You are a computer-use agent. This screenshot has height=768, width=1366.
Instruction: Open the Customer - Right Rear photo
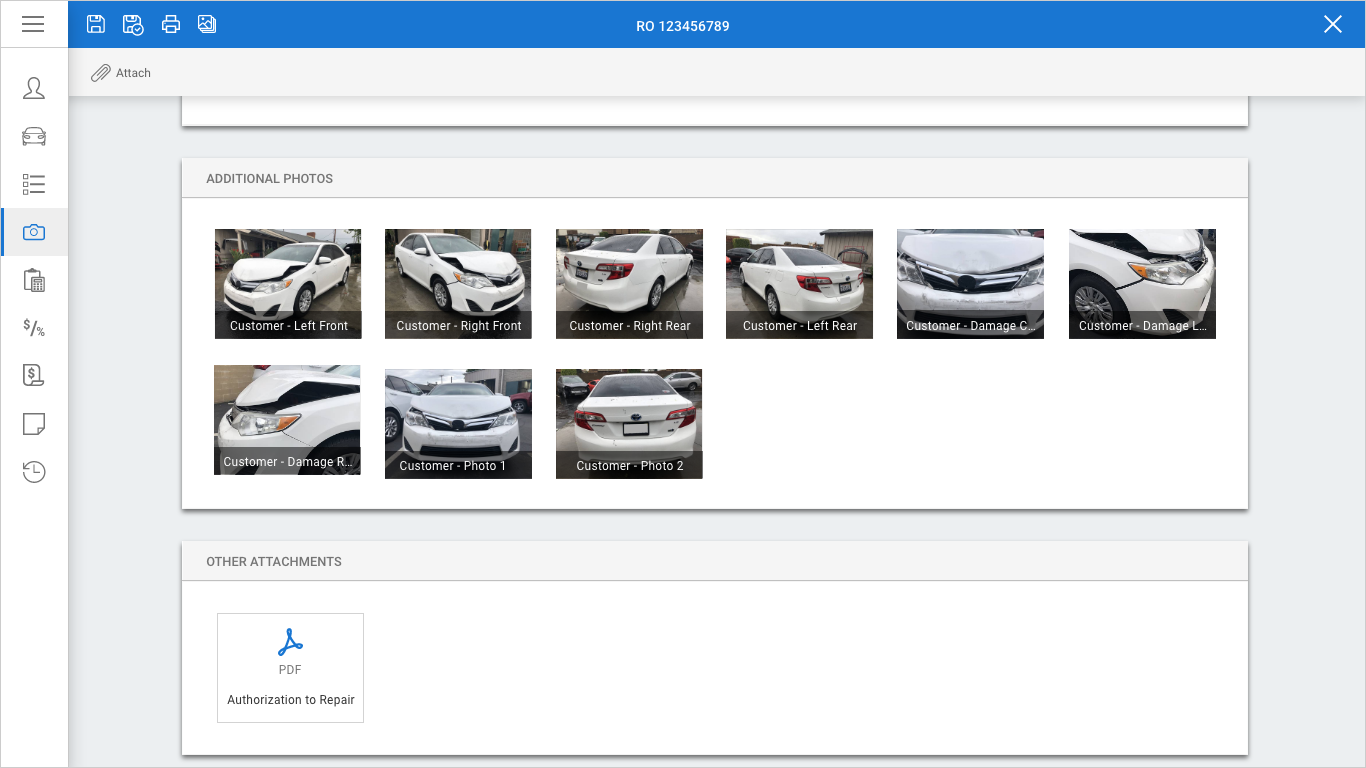629,284
